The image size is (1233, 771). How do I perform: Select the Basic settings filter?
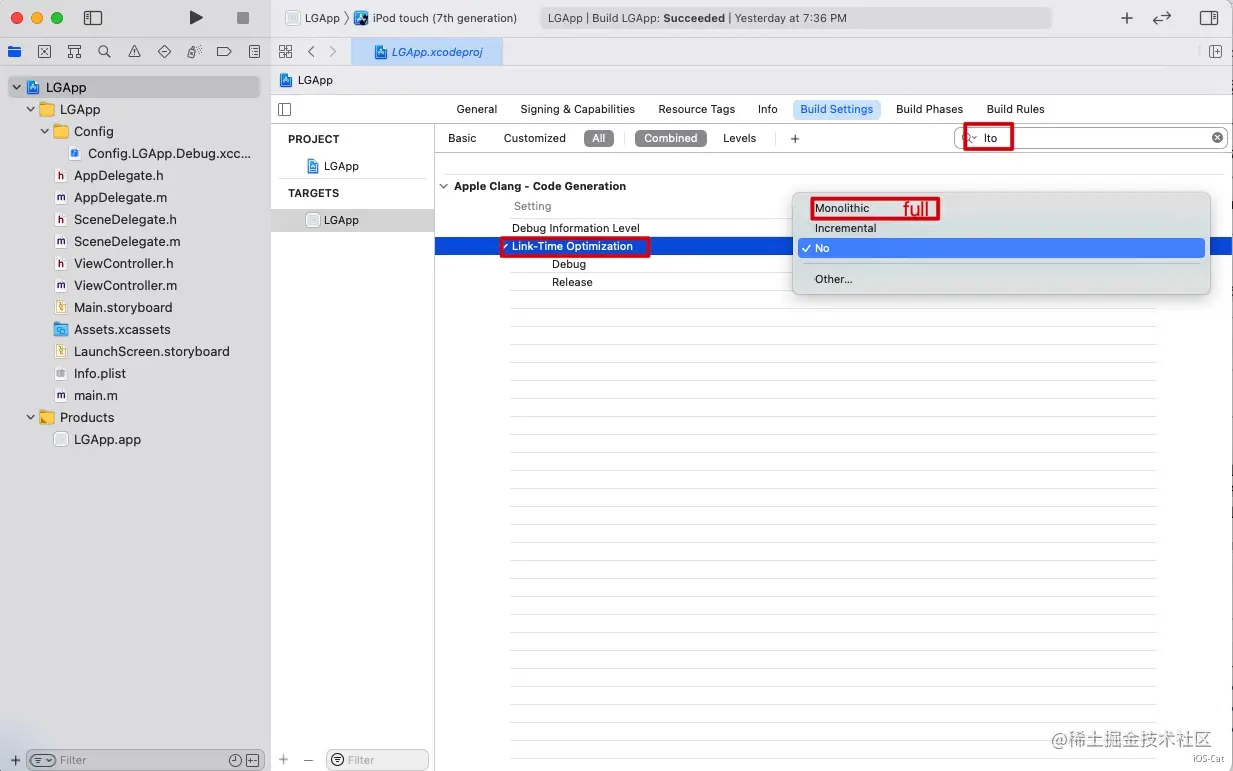coord(462,138)
